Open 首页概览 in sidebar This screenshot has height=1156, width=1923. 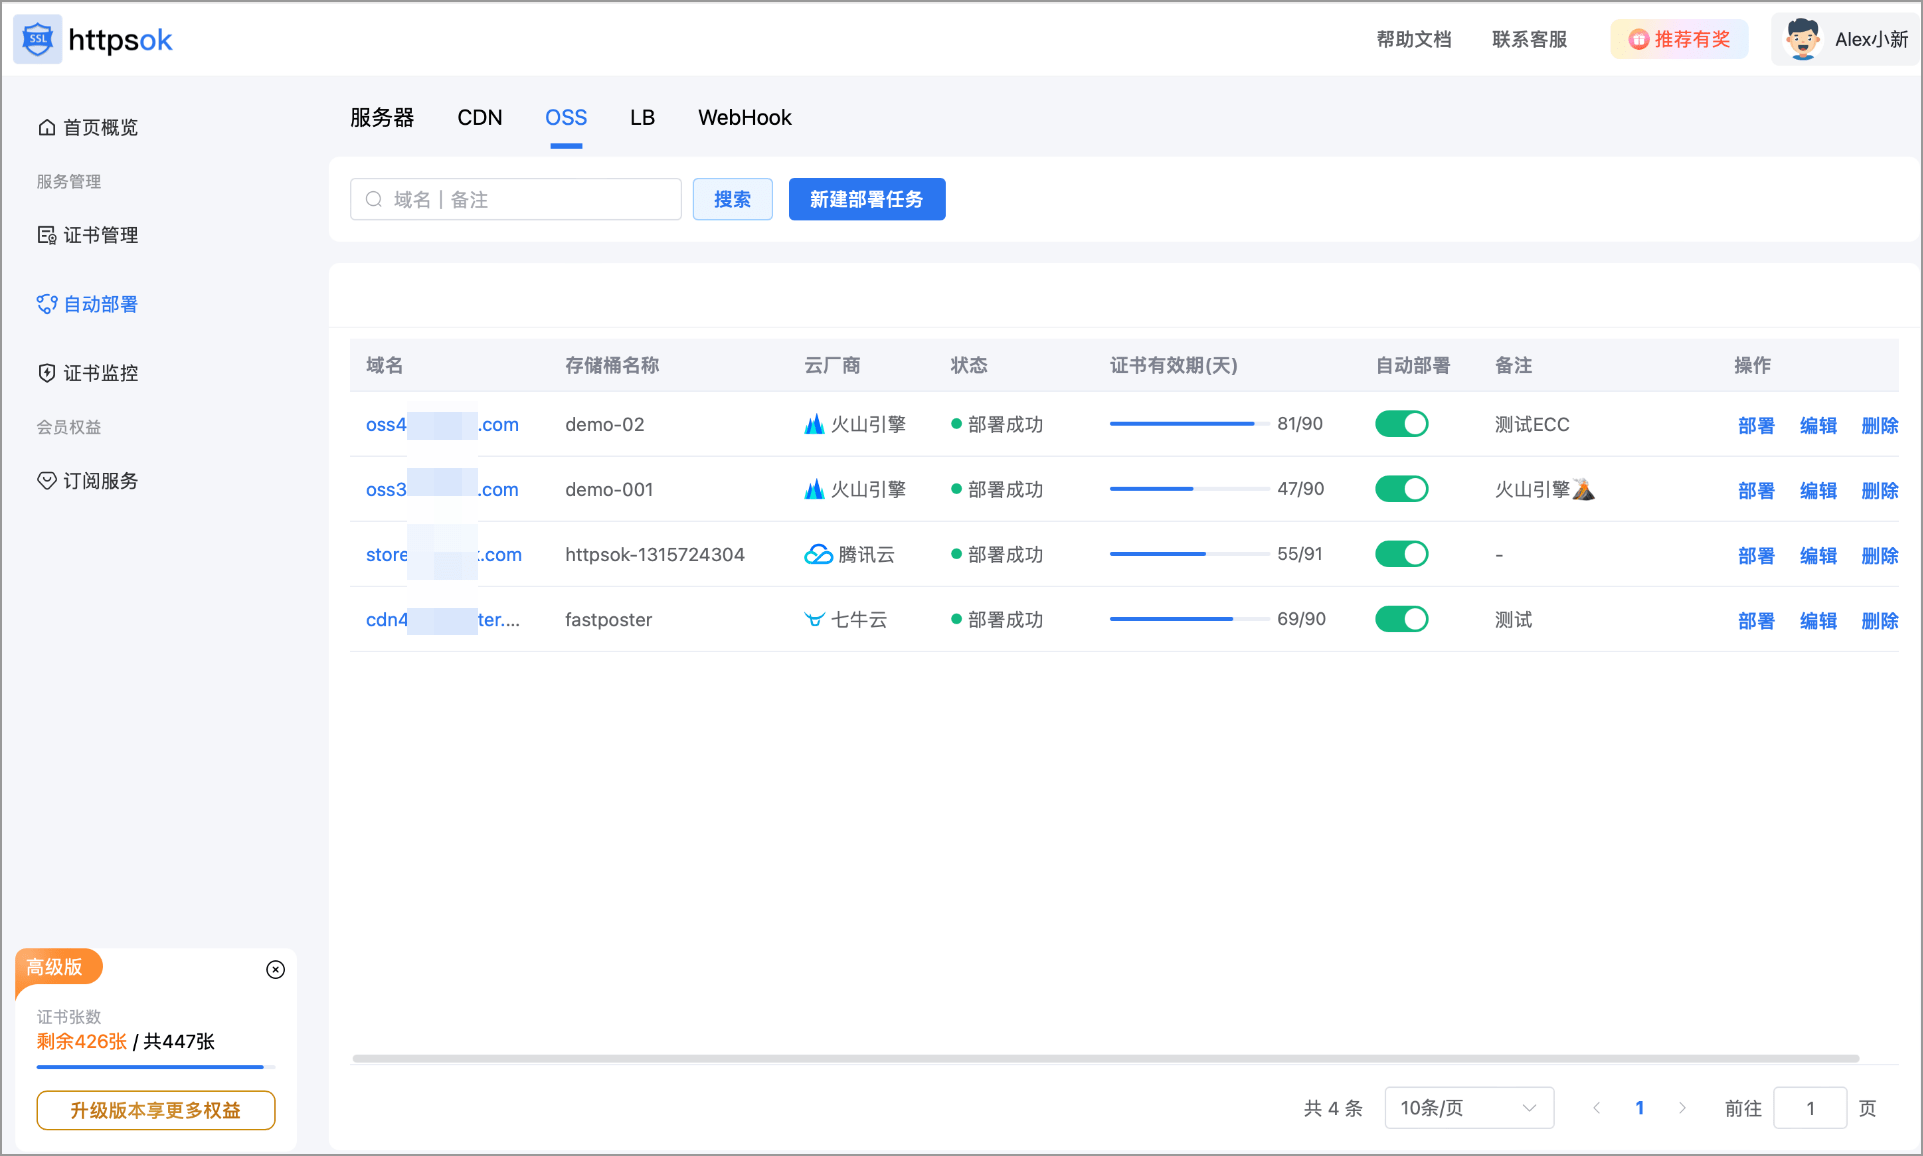pyautogui.click(x=88, y=127)
